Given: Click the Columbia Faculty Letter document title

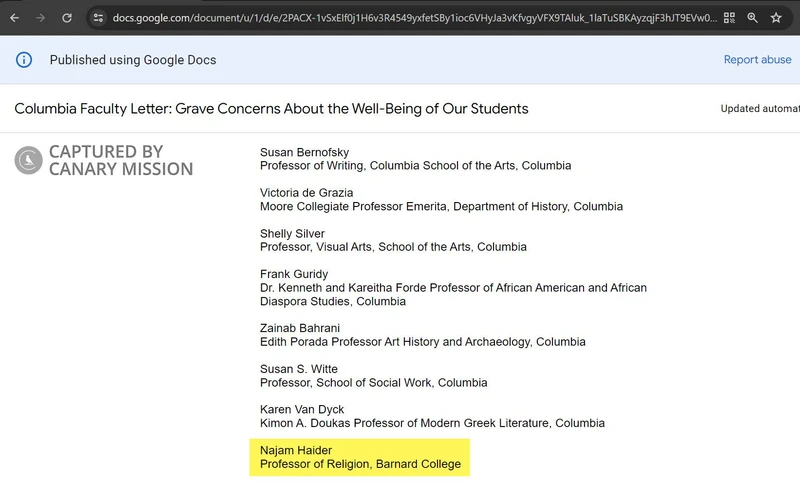Looking at the screenshot, I should click(x=271, y=109).
